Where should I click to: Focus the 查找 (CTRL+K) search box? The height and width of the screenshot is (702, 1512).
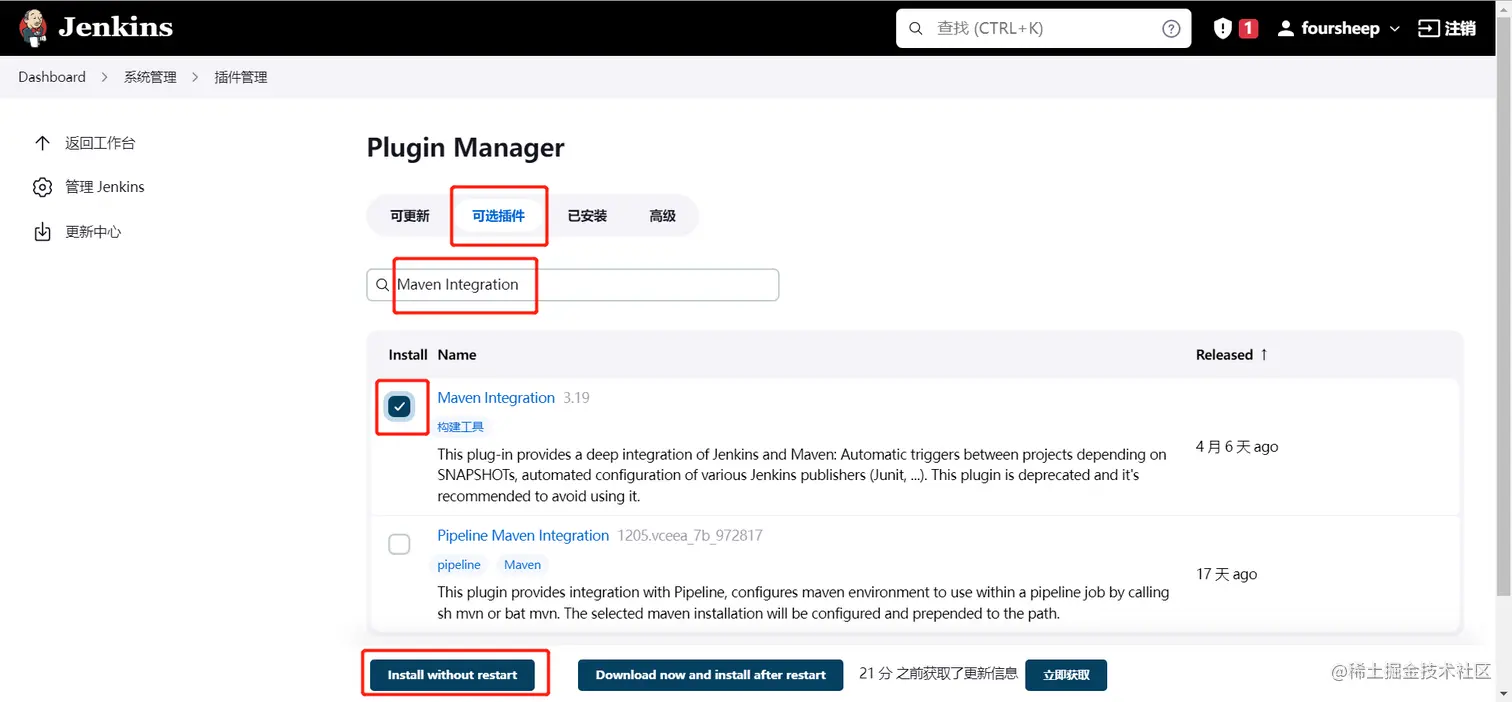(1043, 29)
